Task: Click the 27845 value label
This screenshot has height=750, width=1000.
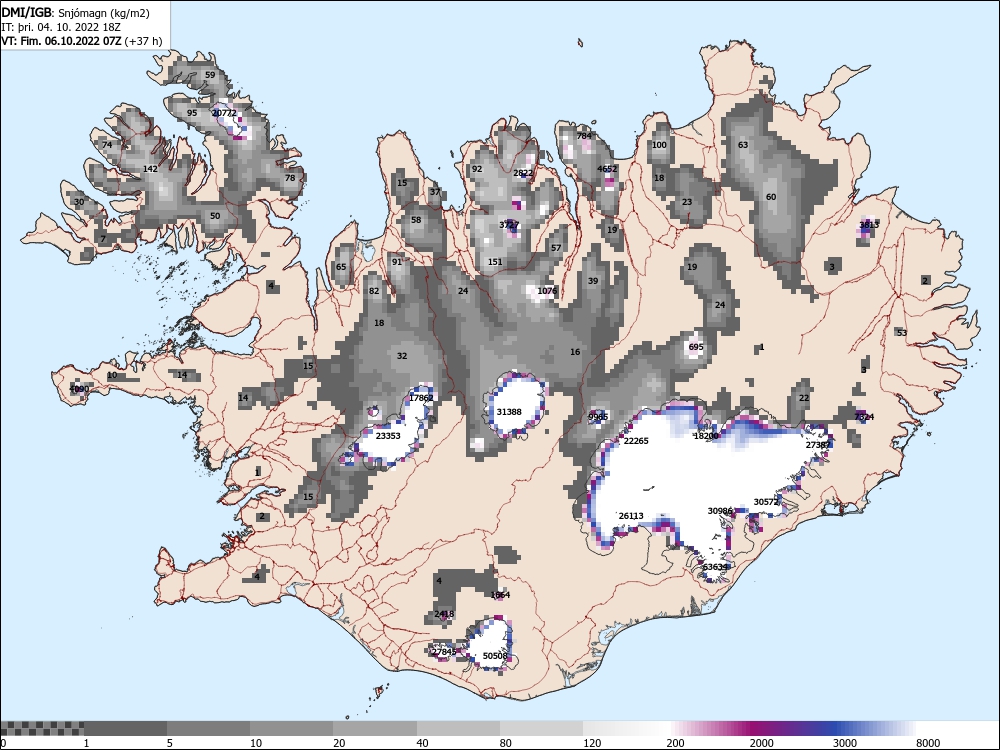Action: (444, 652)
